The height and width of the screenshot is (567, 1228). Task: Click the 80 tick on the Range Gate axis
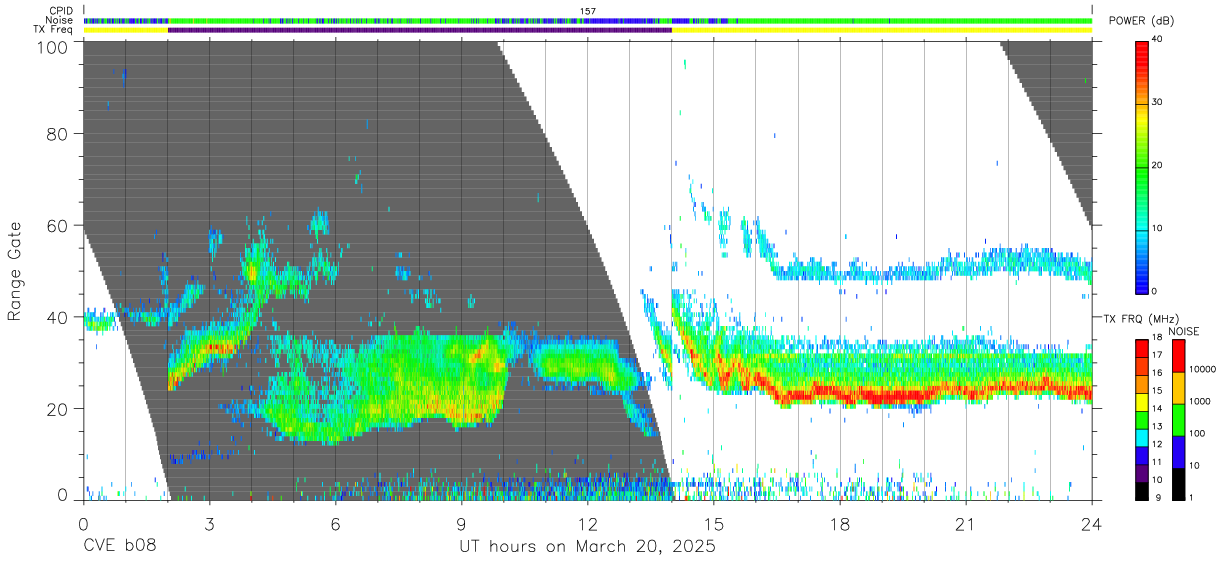point(58,134)
